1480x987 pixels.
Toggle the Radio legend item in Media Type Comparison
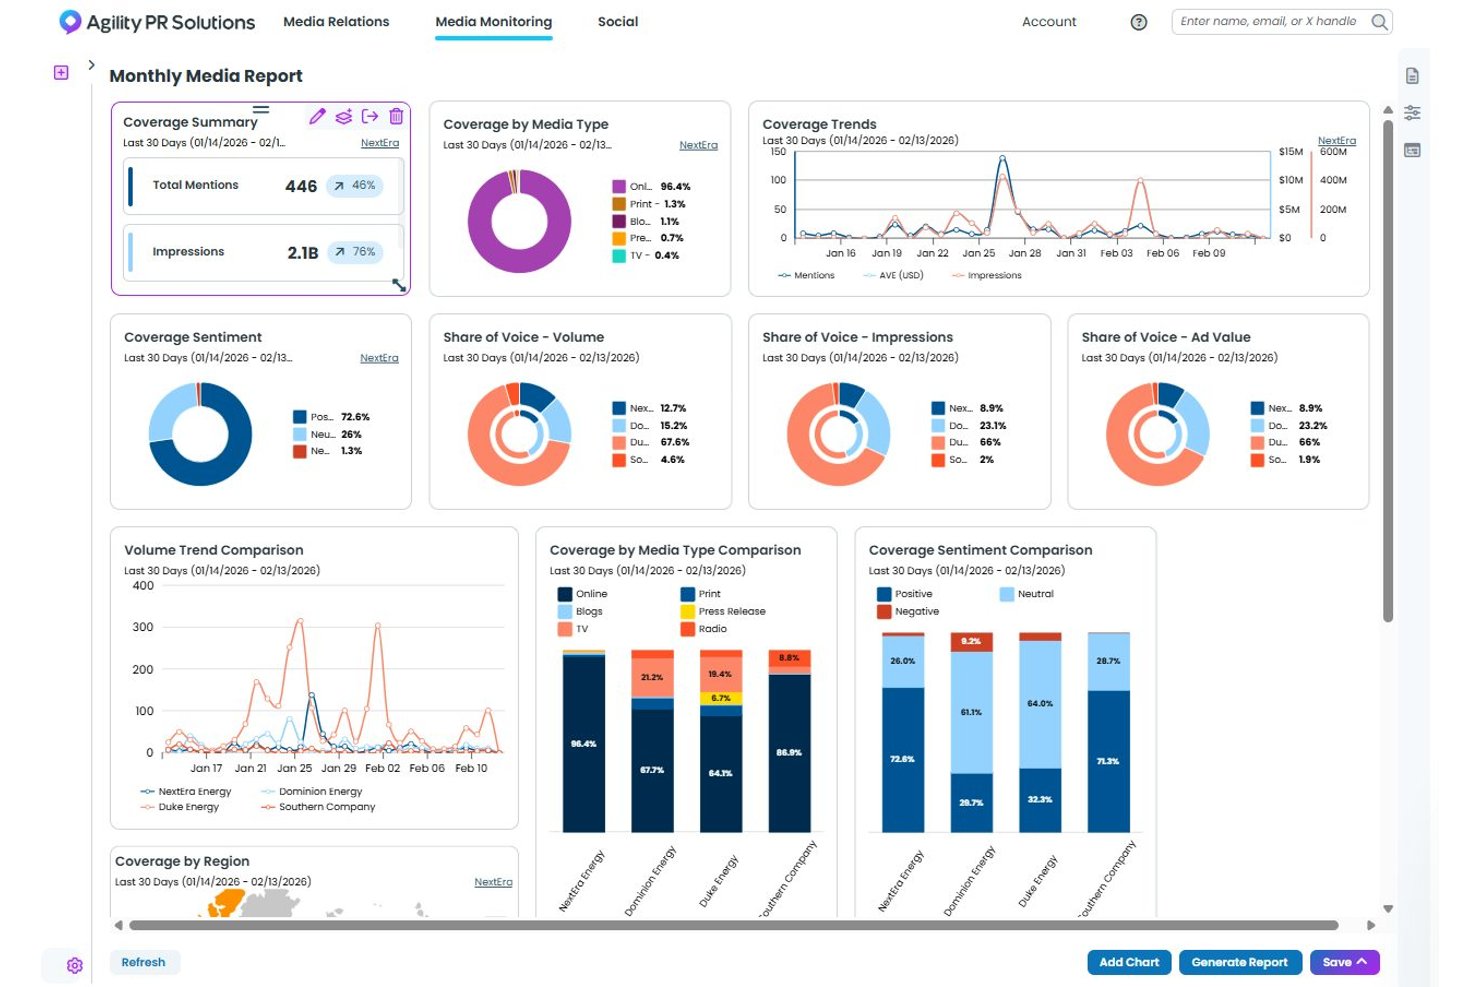(704, 629)
